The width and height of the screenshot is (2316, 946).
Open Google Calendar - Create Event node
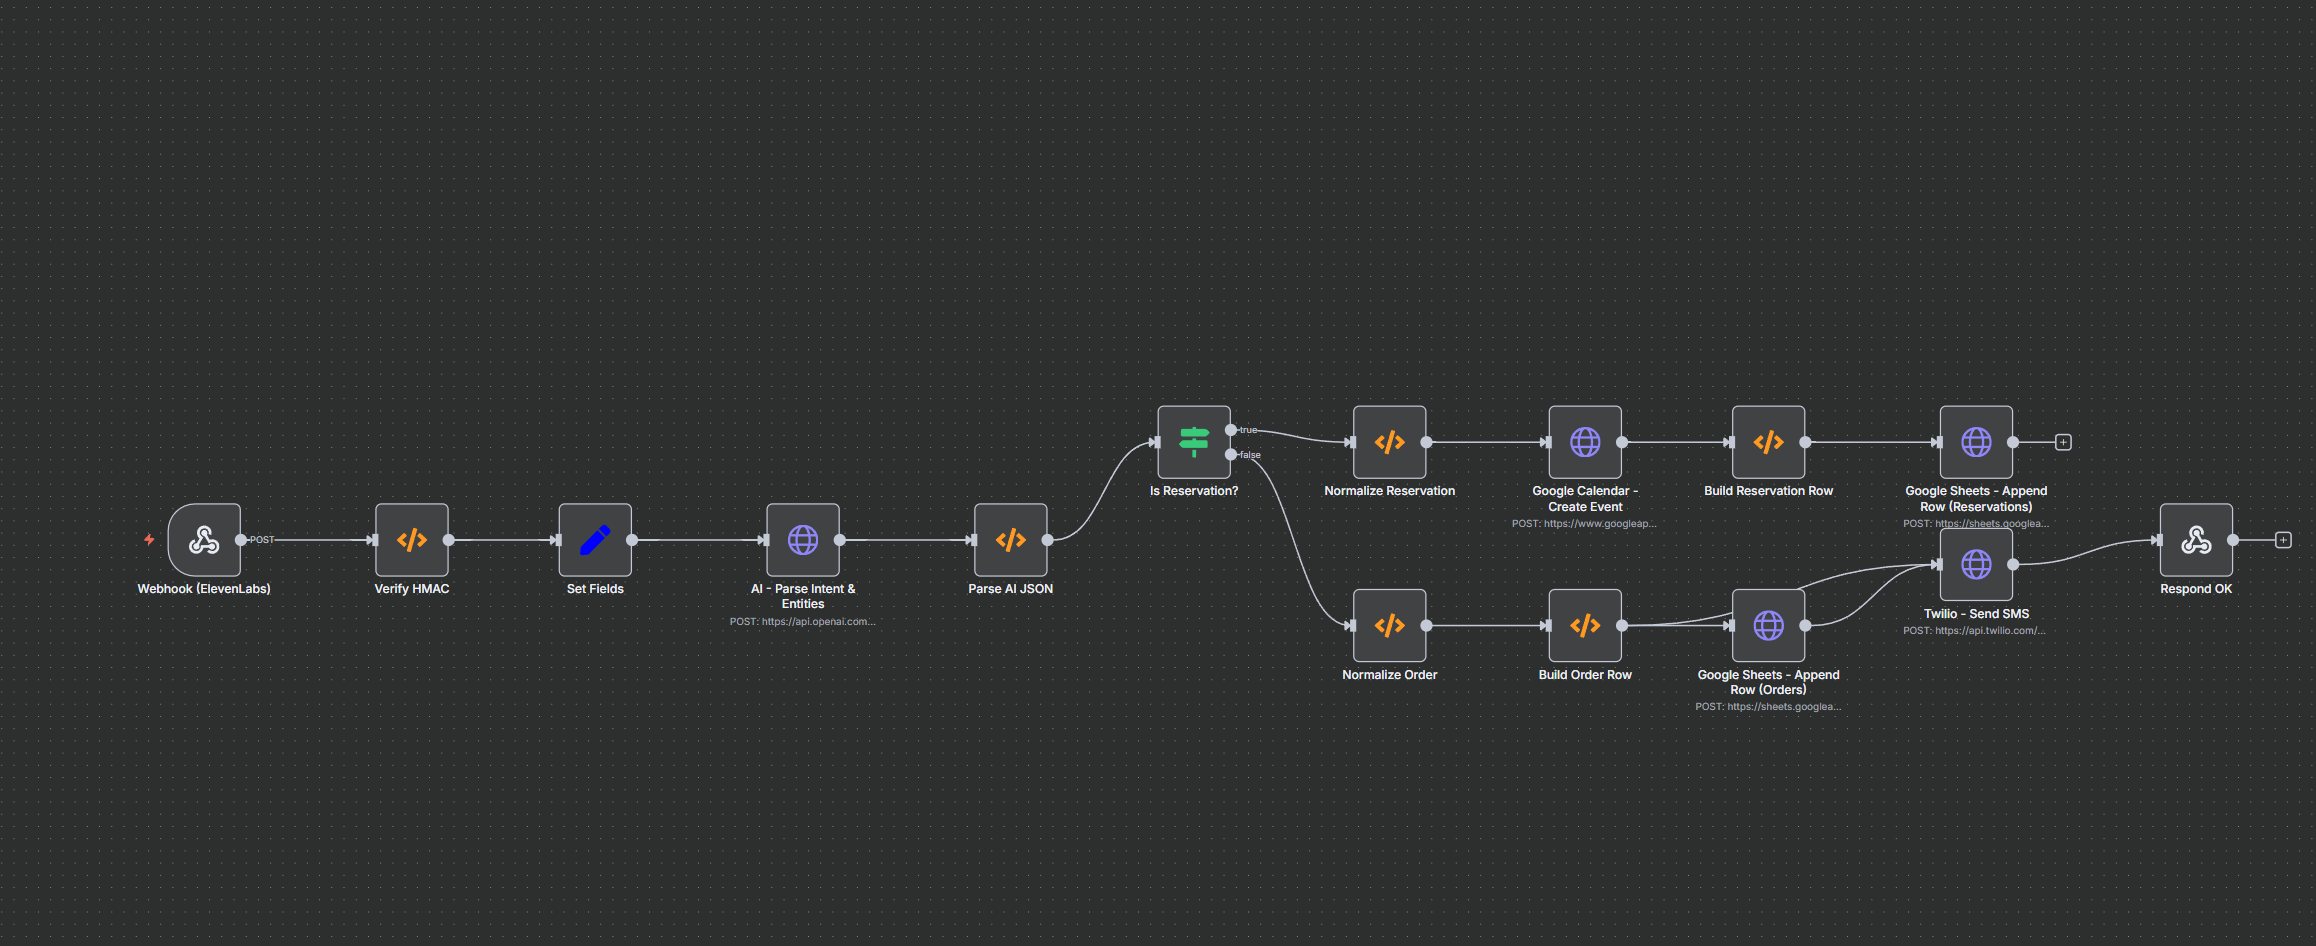(1585, 442)
